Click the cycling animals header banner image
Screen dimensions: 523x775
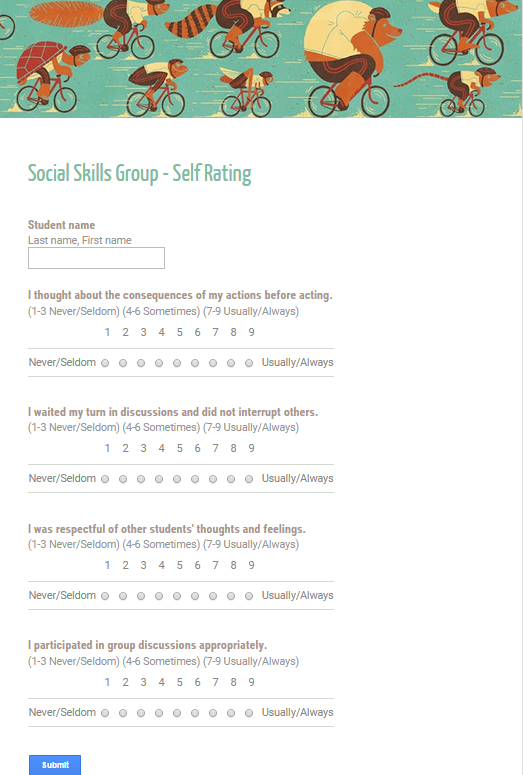click(x=261, y=59)
